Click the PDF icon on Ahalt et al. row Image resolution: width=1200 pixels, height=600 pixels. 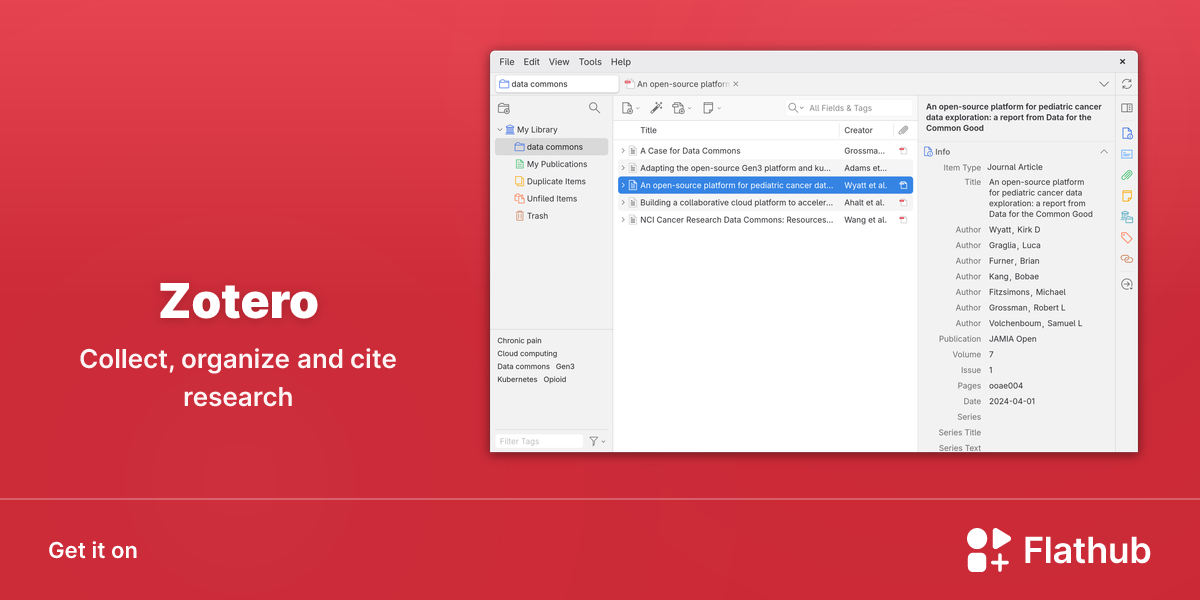click(903, 202)
